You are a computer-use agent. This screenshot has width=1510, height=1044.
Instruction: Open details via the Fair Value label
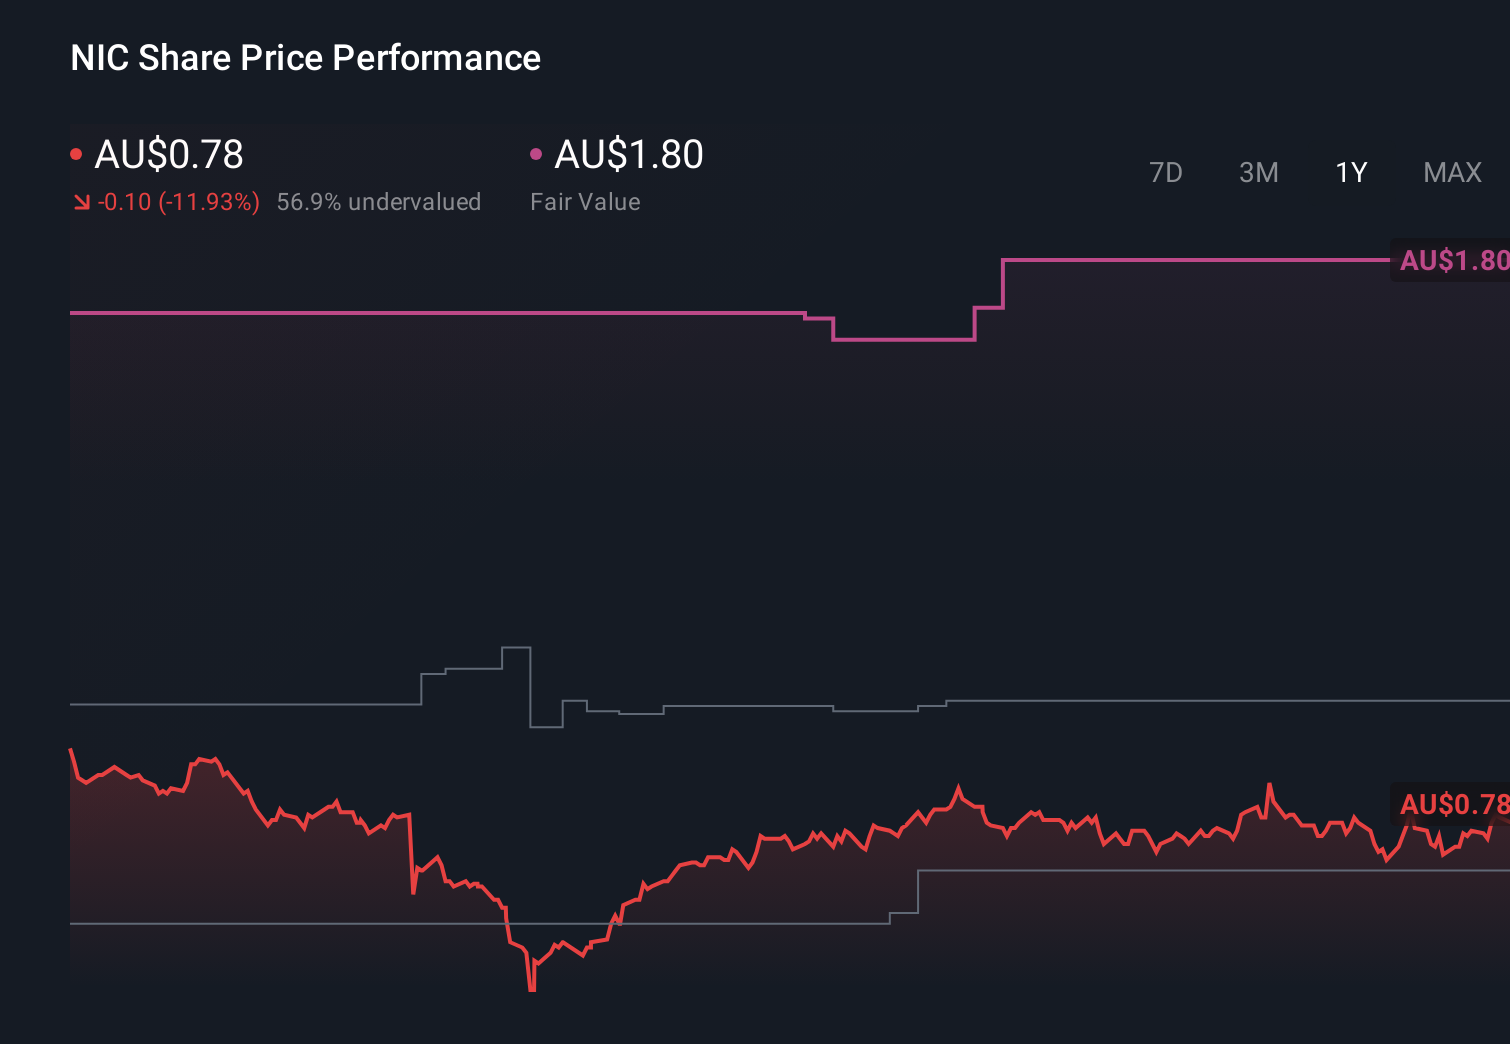pos(586,201)
